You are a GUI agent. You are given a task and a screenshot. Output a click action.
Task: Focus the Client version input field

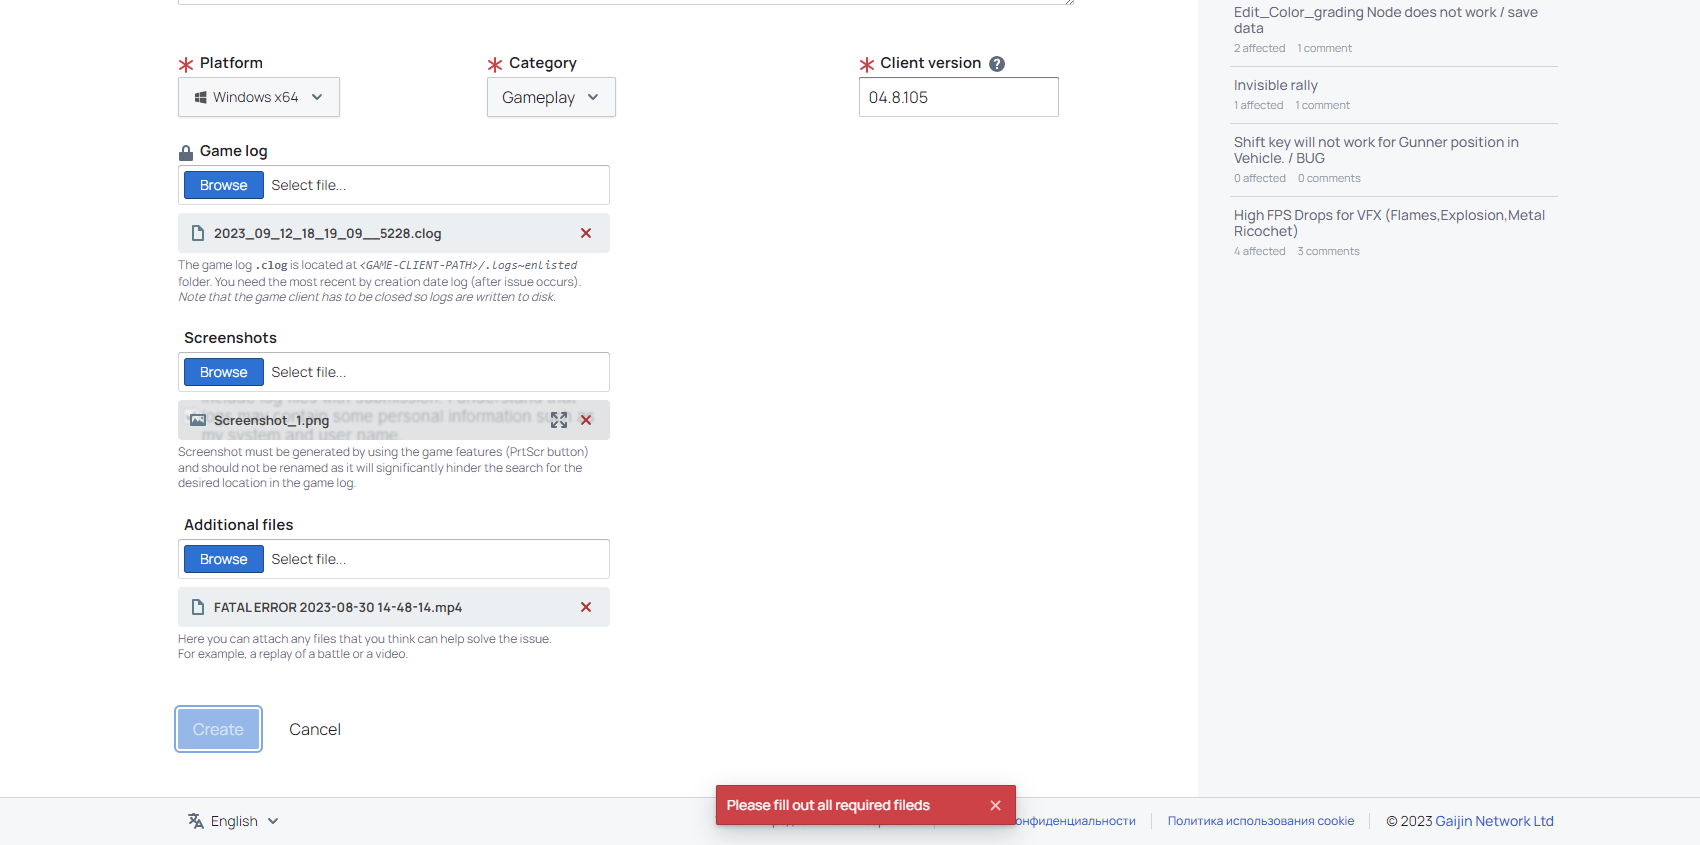click(958, 97)
